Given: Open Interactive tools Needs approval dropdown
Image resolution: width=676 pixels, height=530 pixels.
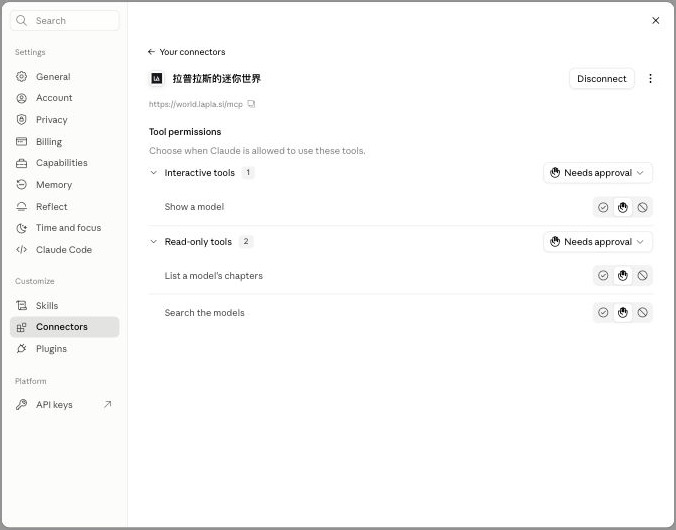Looking at the screenshot, I should point(598,173).
